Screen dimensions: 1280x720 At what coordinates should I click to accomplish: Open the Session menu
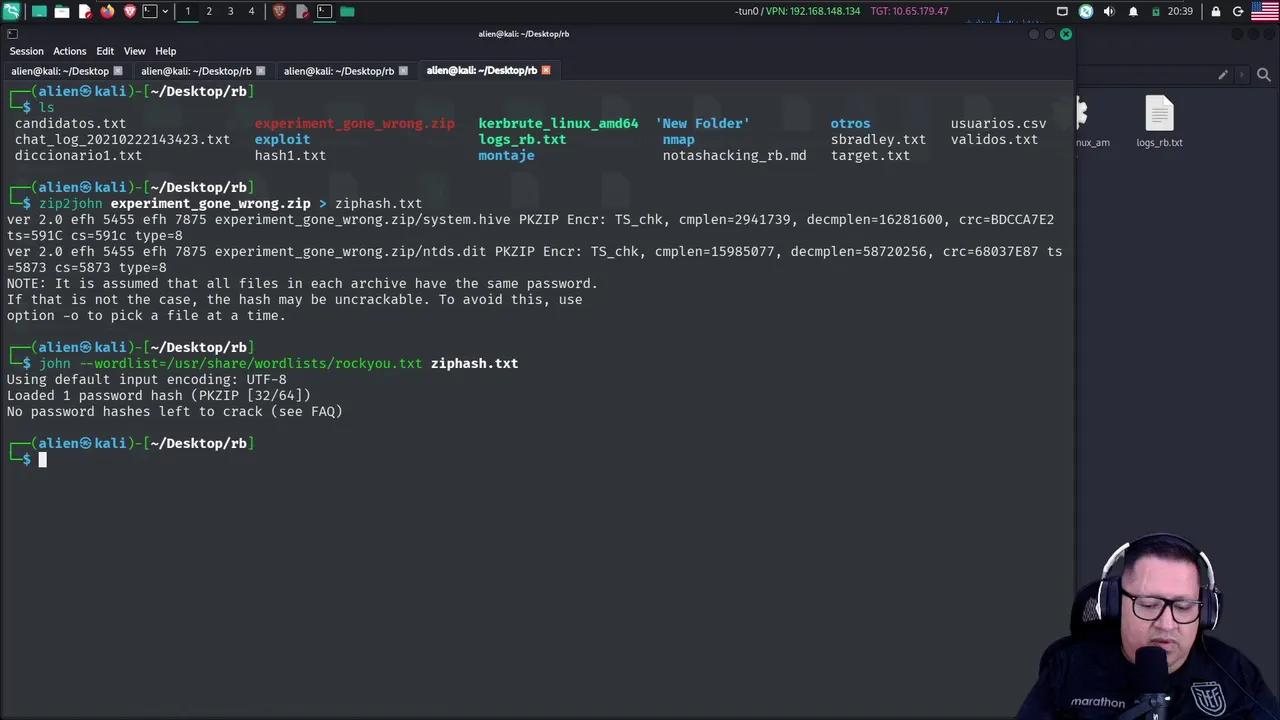(x=26, y=51)
